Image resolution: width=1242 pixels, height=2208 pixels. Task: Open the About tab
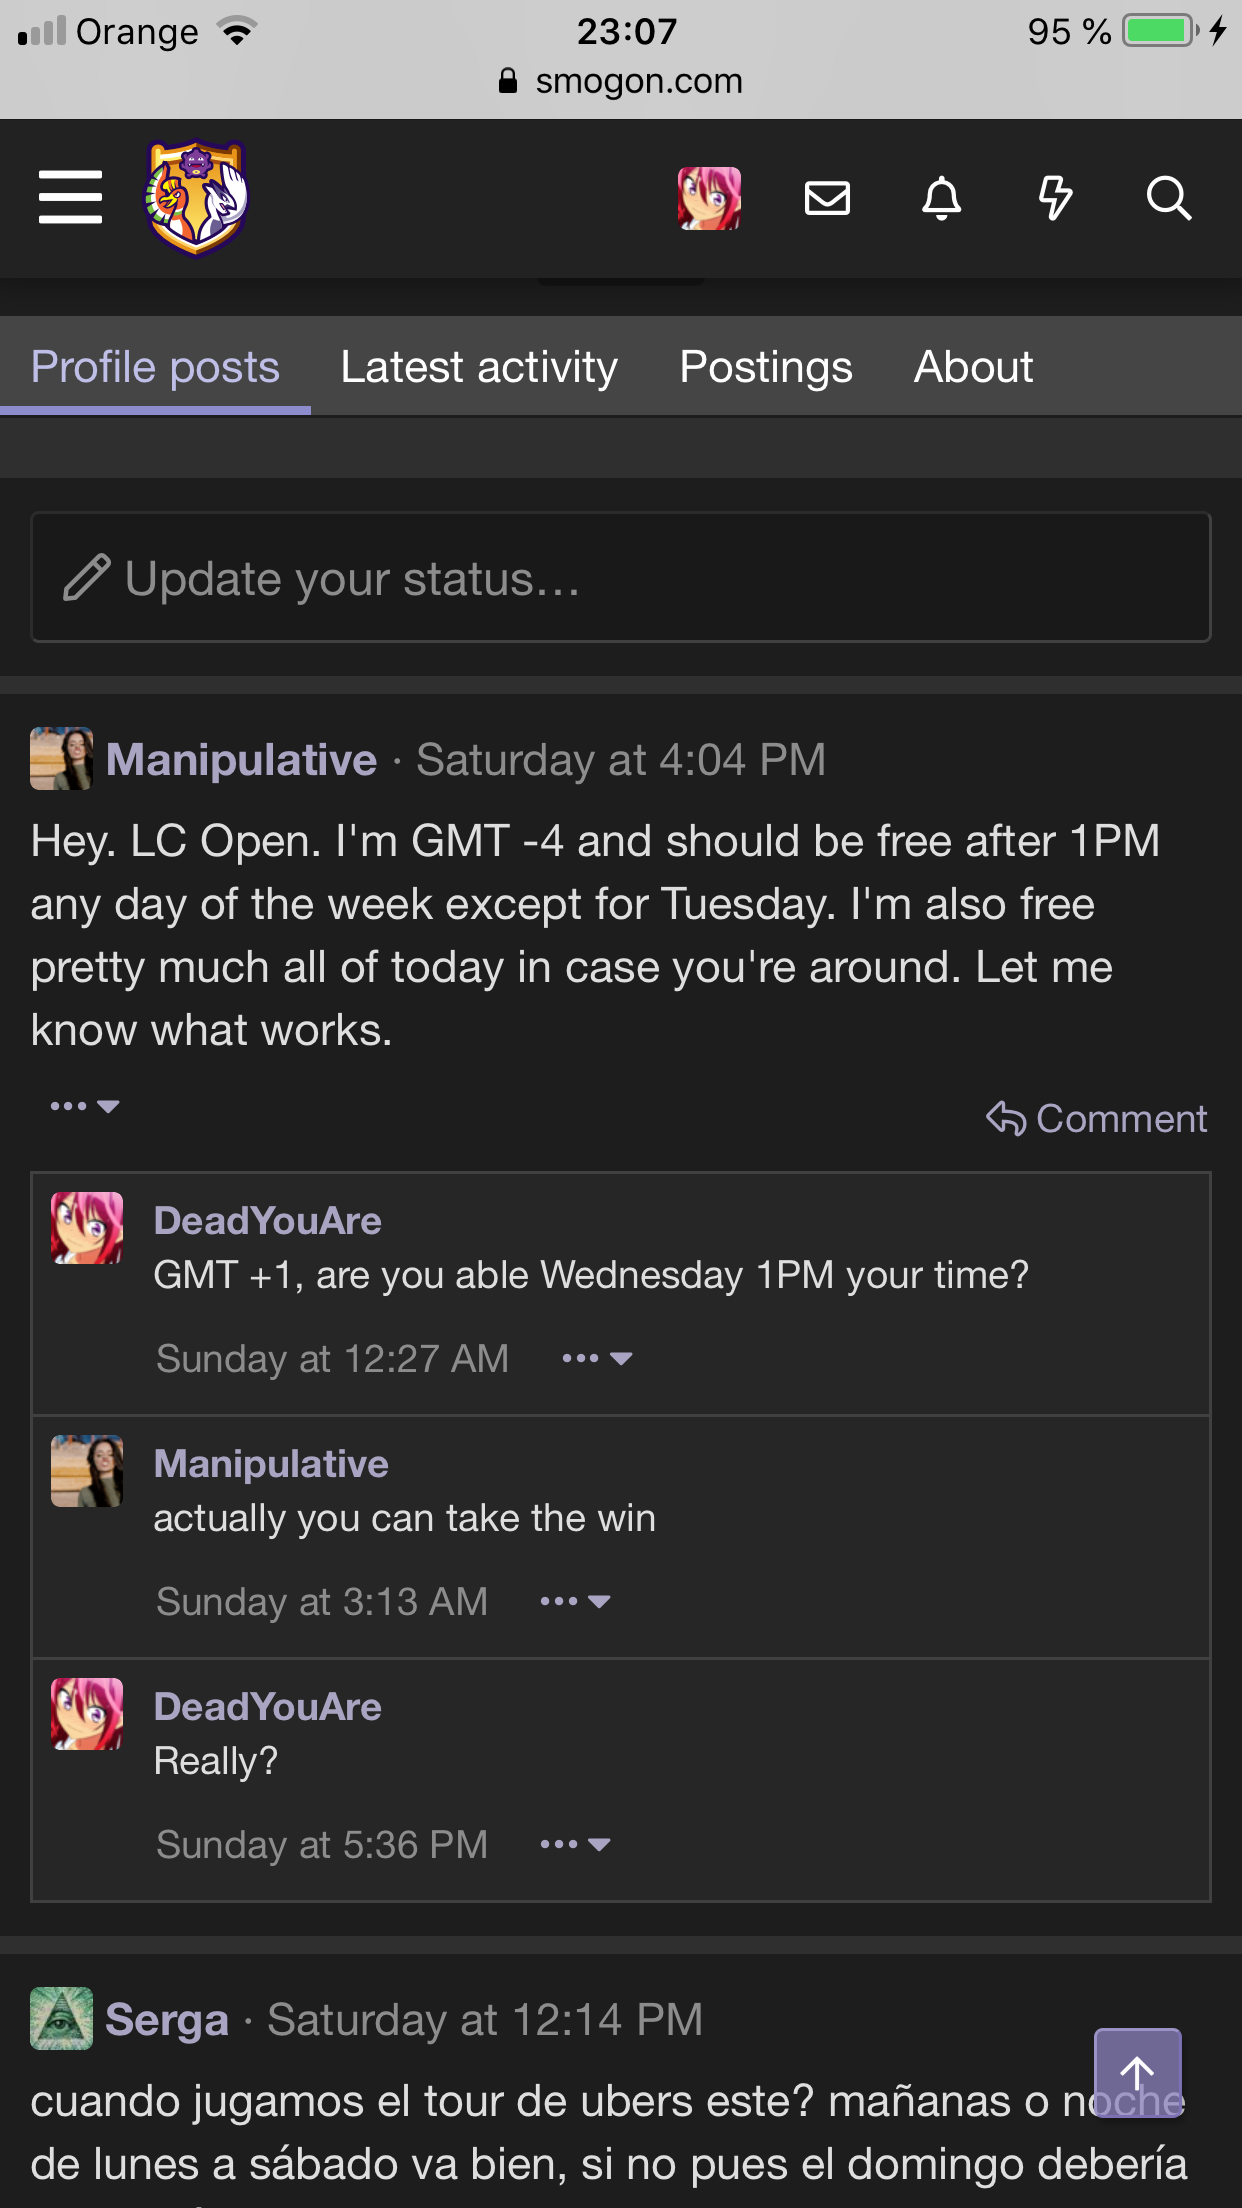973,367
